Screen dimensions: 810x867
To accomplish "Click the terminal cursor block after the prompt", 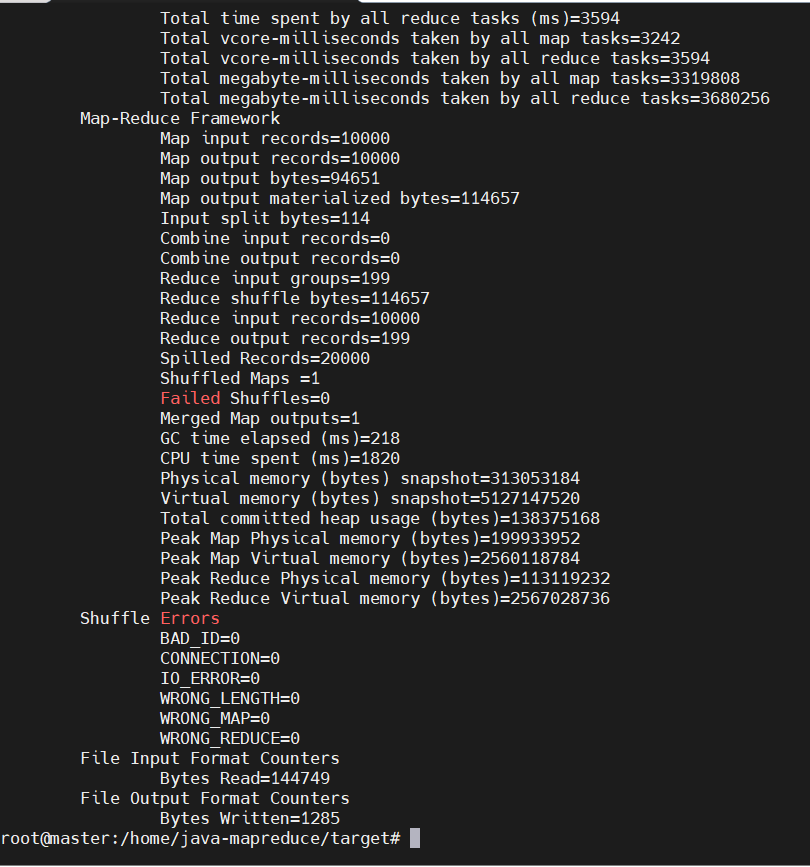I will (x=415, y=838).
